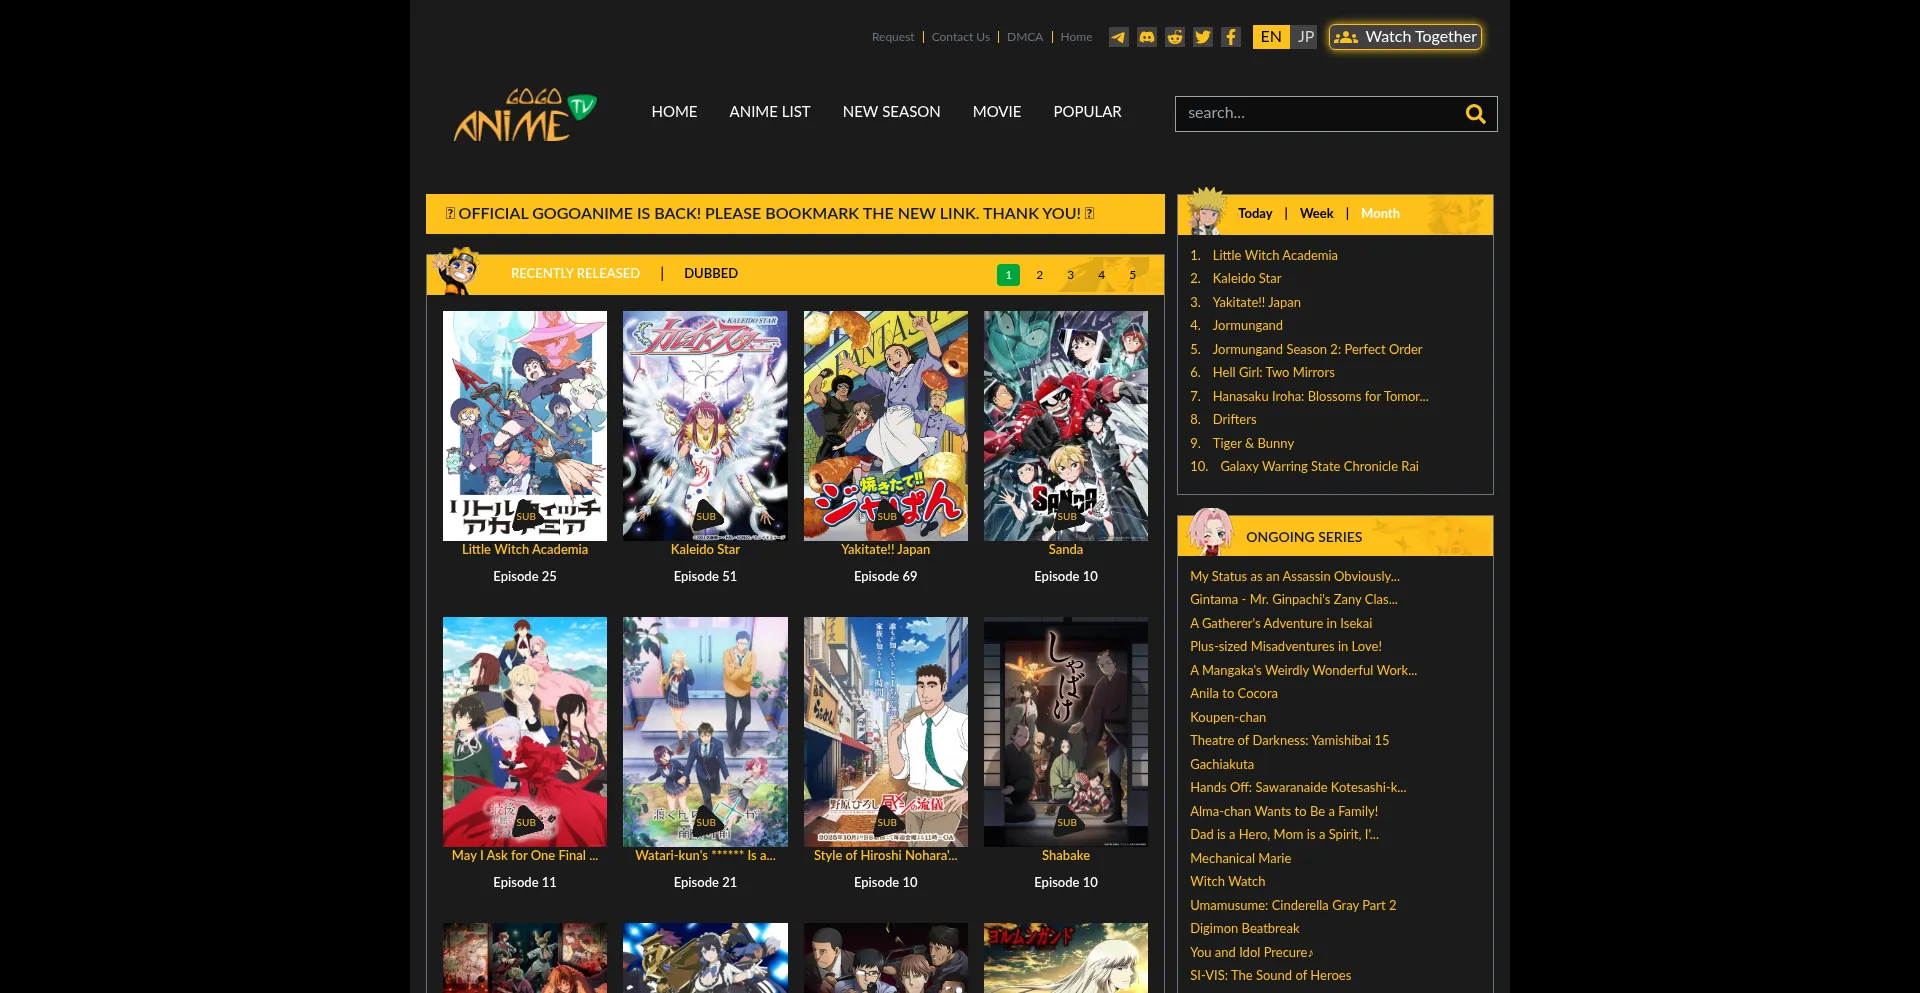Open Mechanical Marie ongoing series
This screenshot has width=1920, height=993.
pos(1240,859)
